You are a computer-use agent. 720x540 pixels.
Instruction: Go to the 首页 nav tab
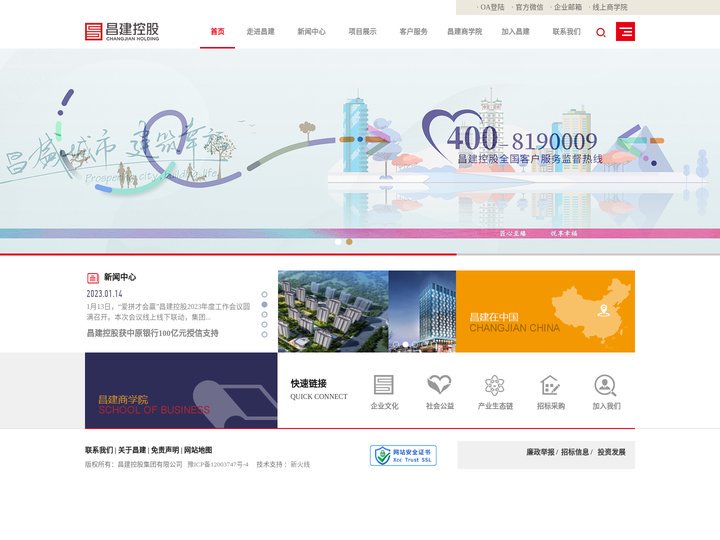tap(217, 32)
